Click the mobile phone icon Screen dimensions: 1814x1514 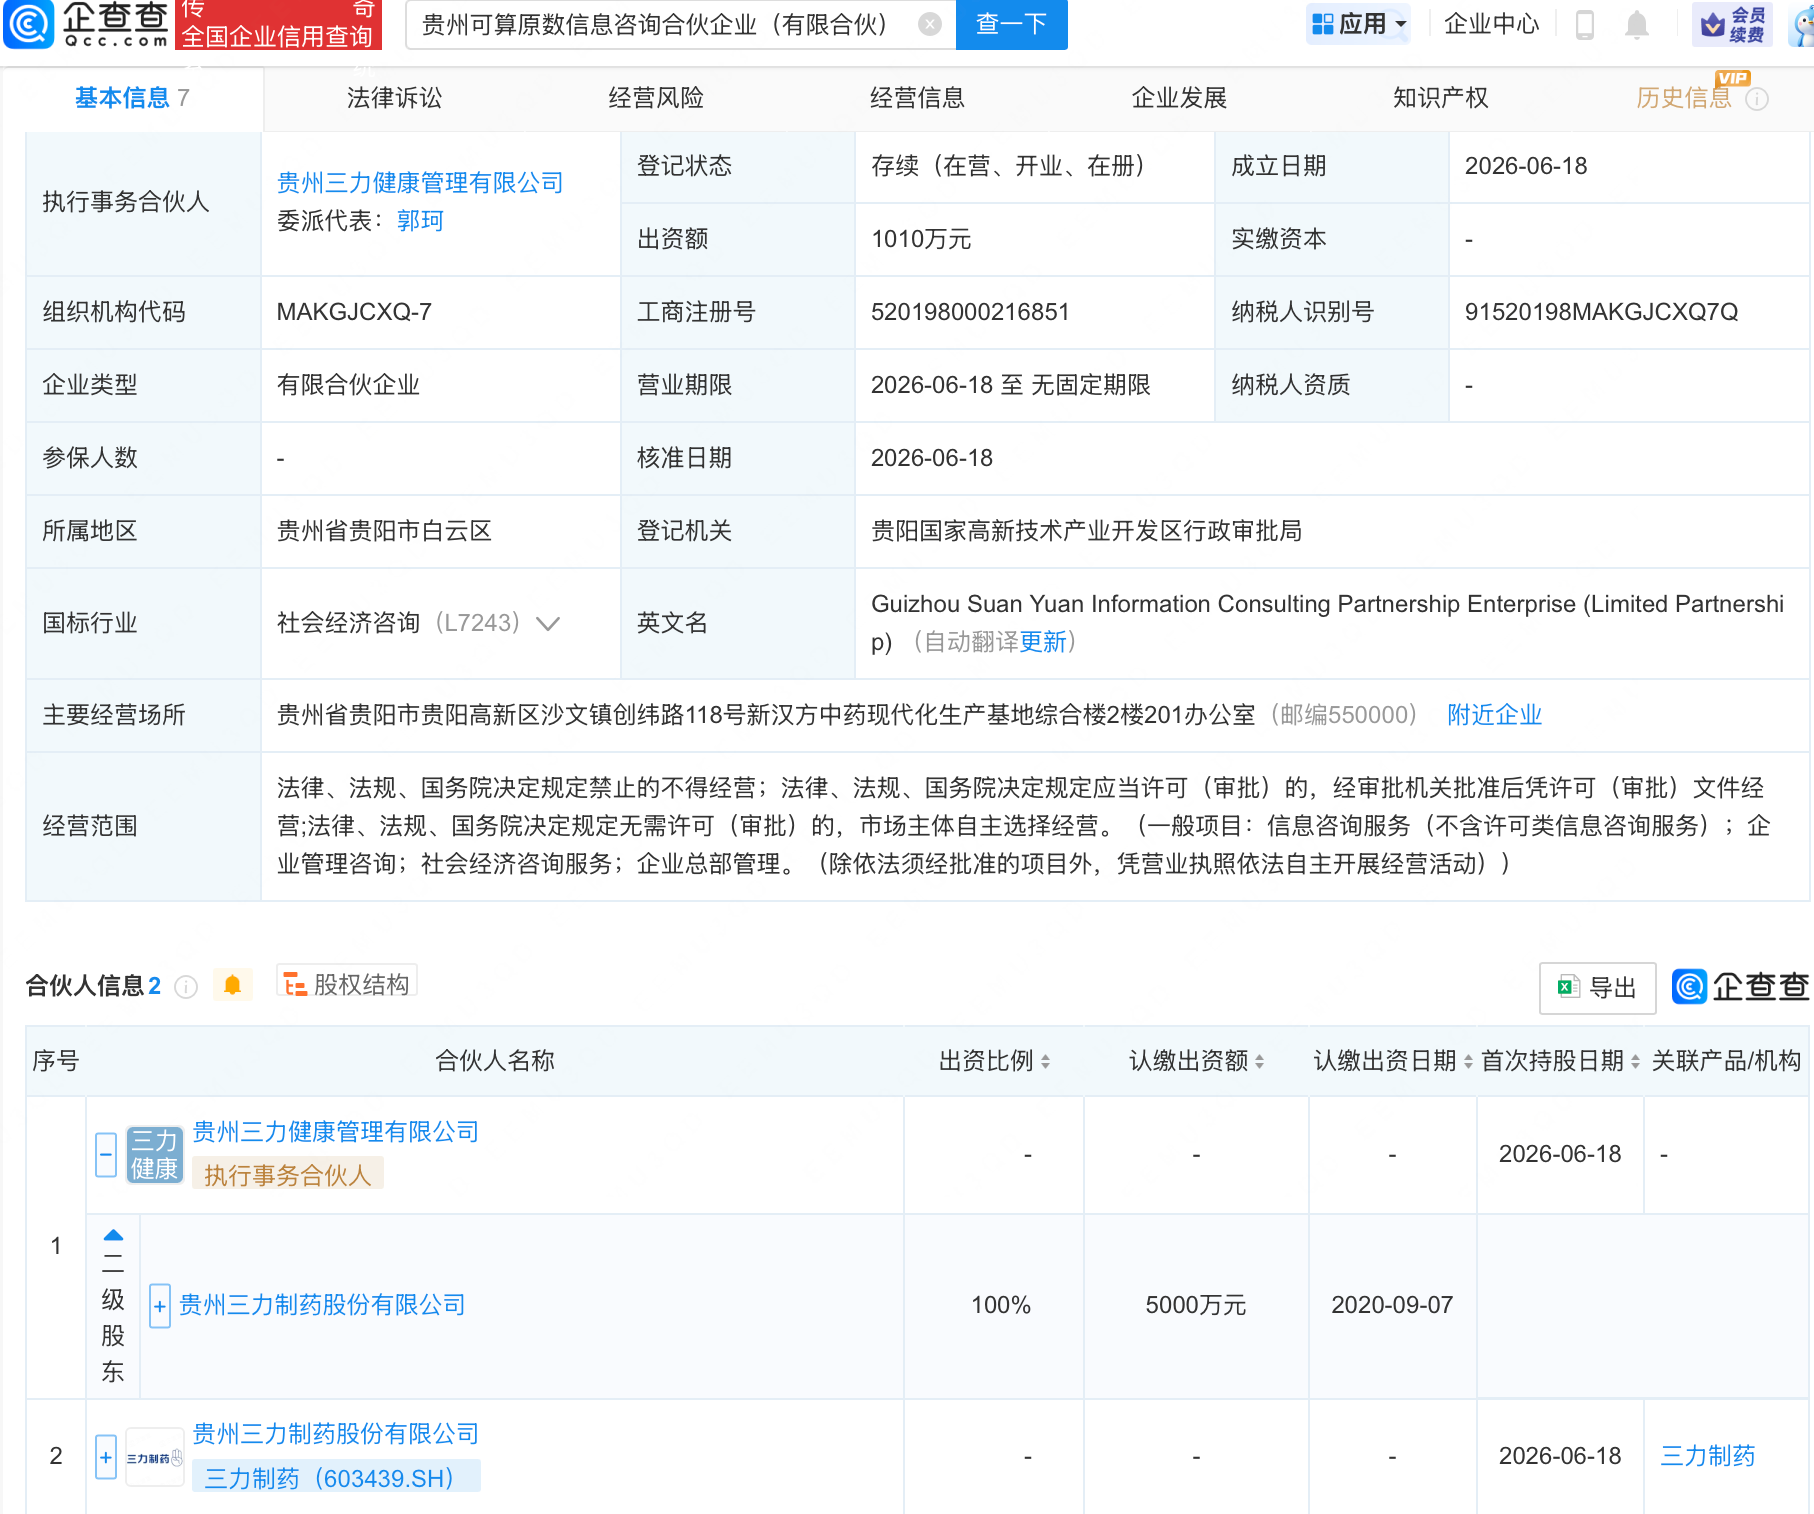(x=1585, y=24)
